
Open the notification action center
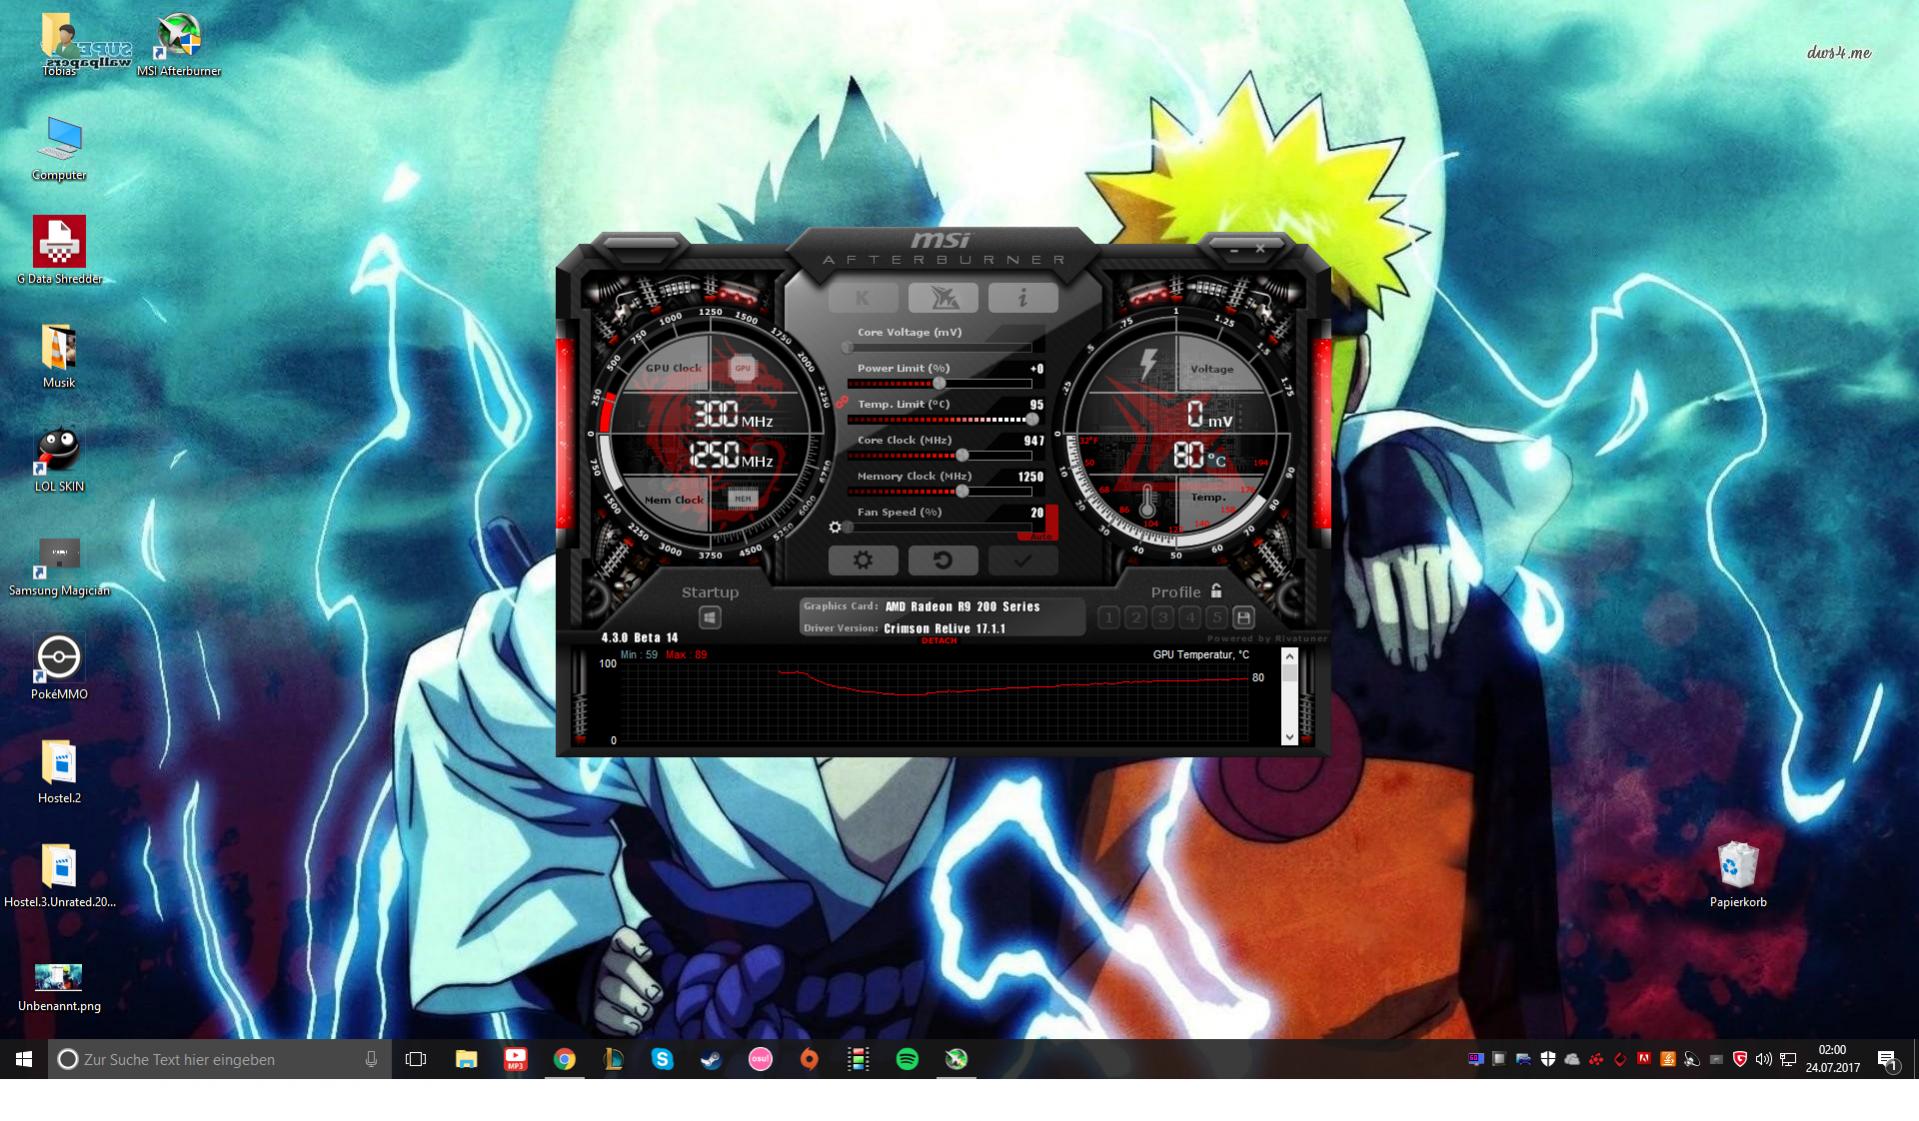point(1887,1059)
